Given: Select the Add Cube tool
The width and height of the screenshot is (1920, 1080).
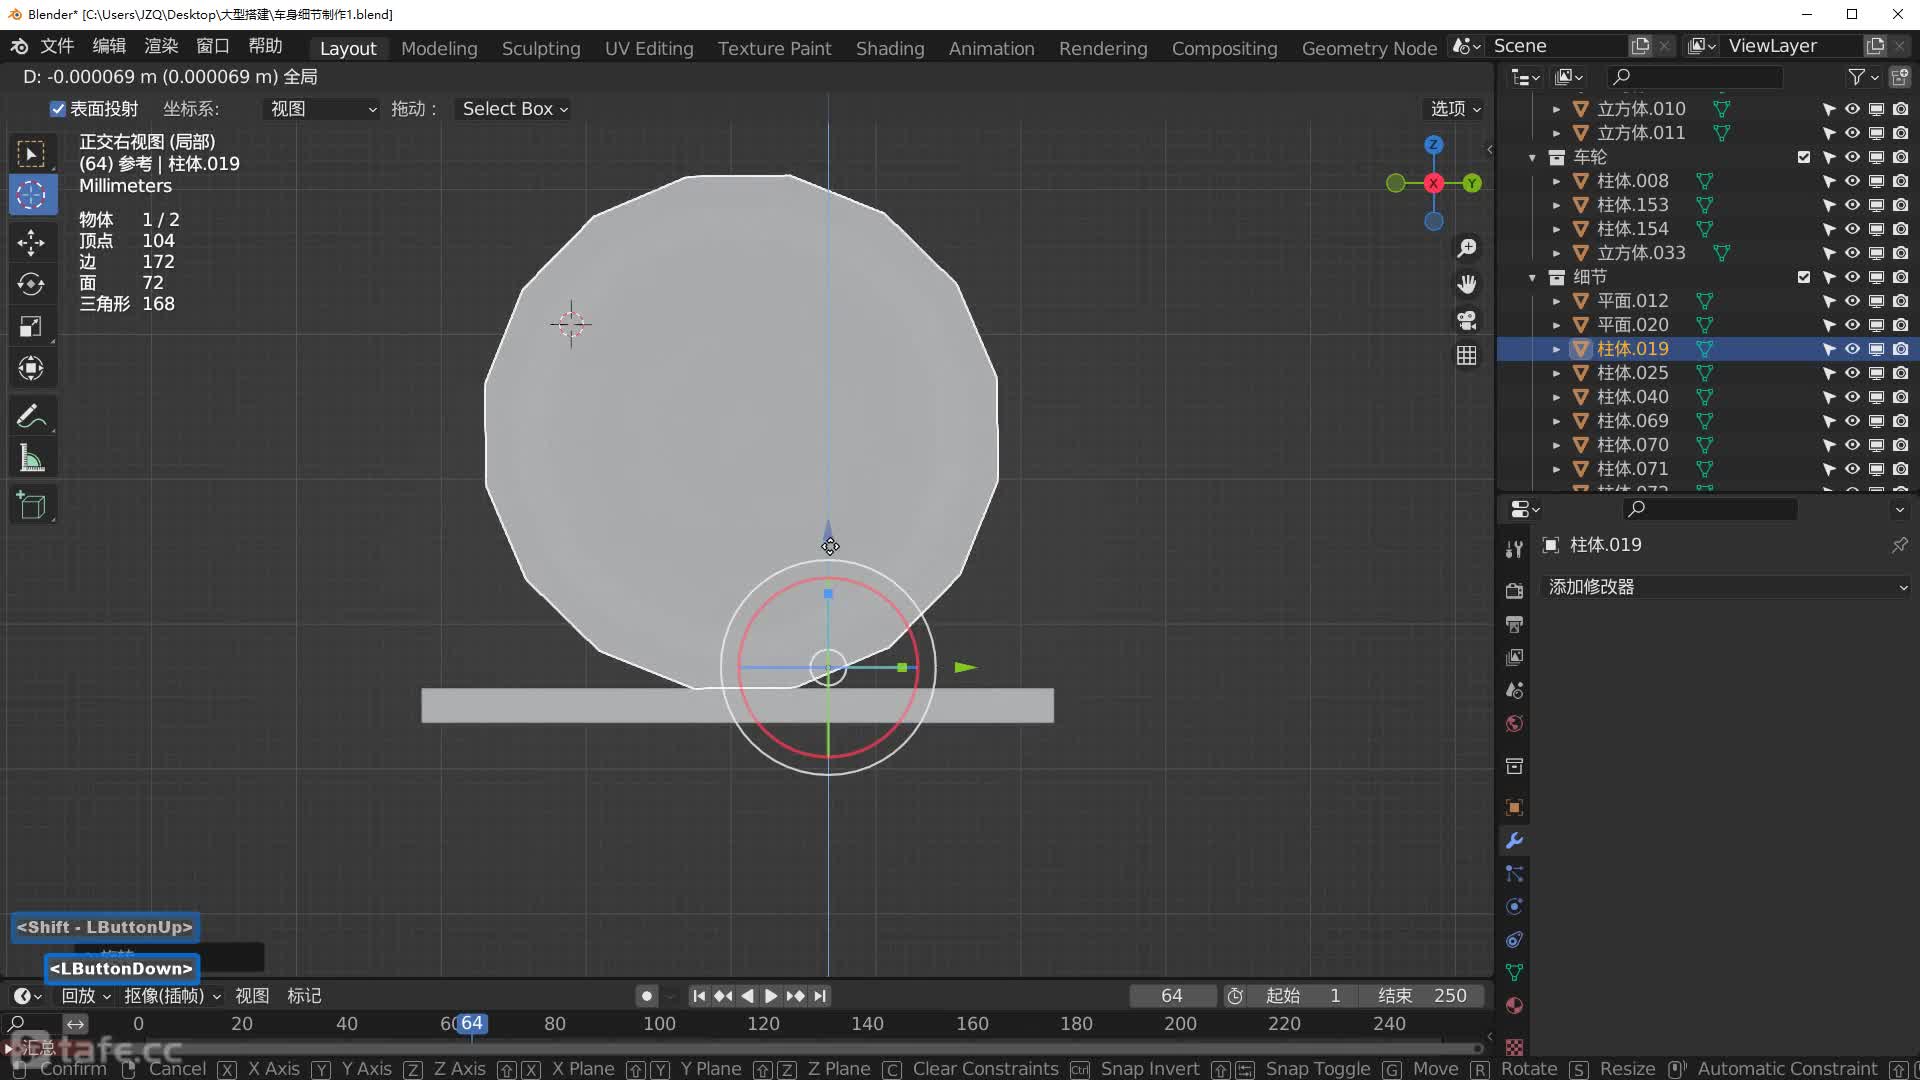Looking at the screenshot, I should (x=31, y=506).
